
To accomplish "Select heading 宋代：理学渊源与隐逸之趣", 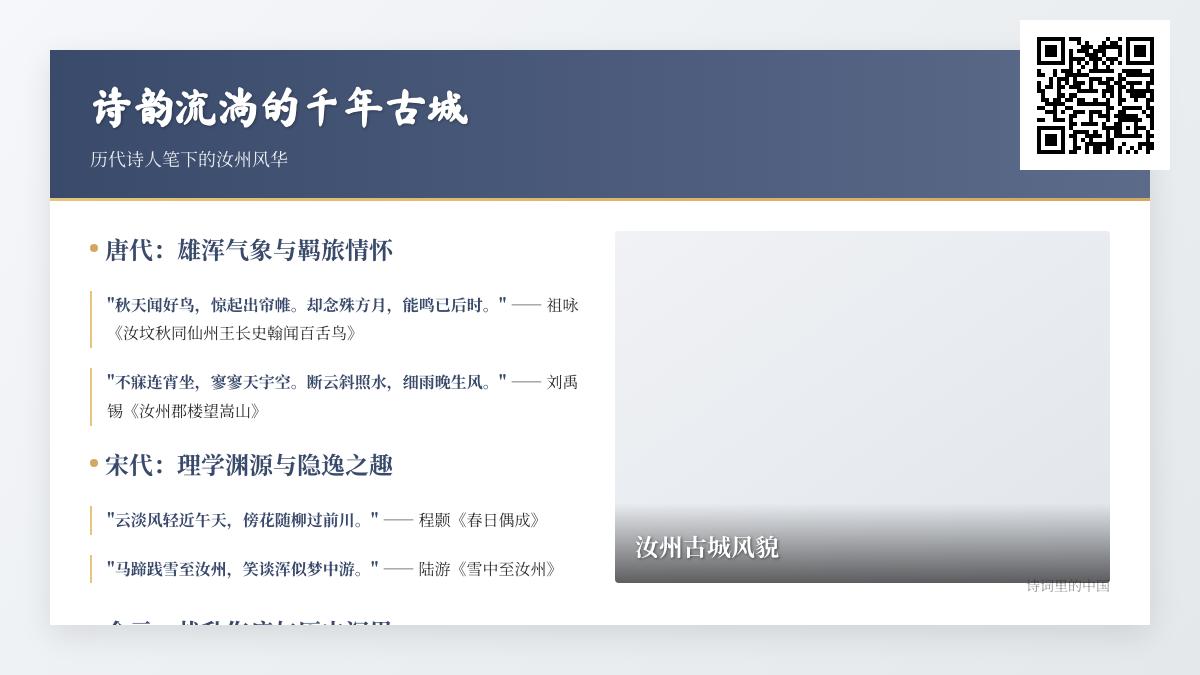I will 249,465.
